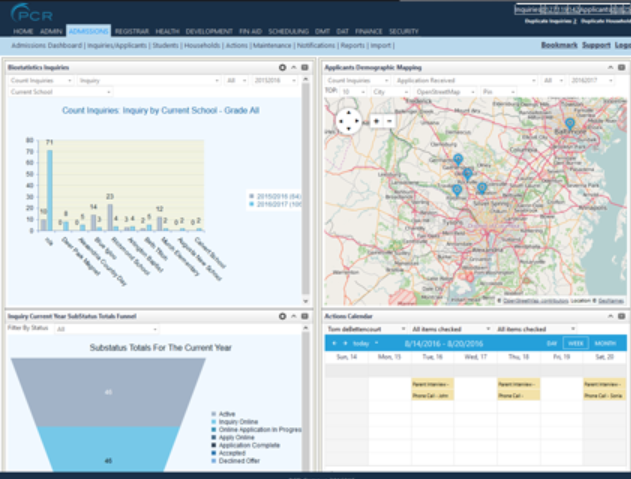Switch calendar to DAY view

[552, 343]
